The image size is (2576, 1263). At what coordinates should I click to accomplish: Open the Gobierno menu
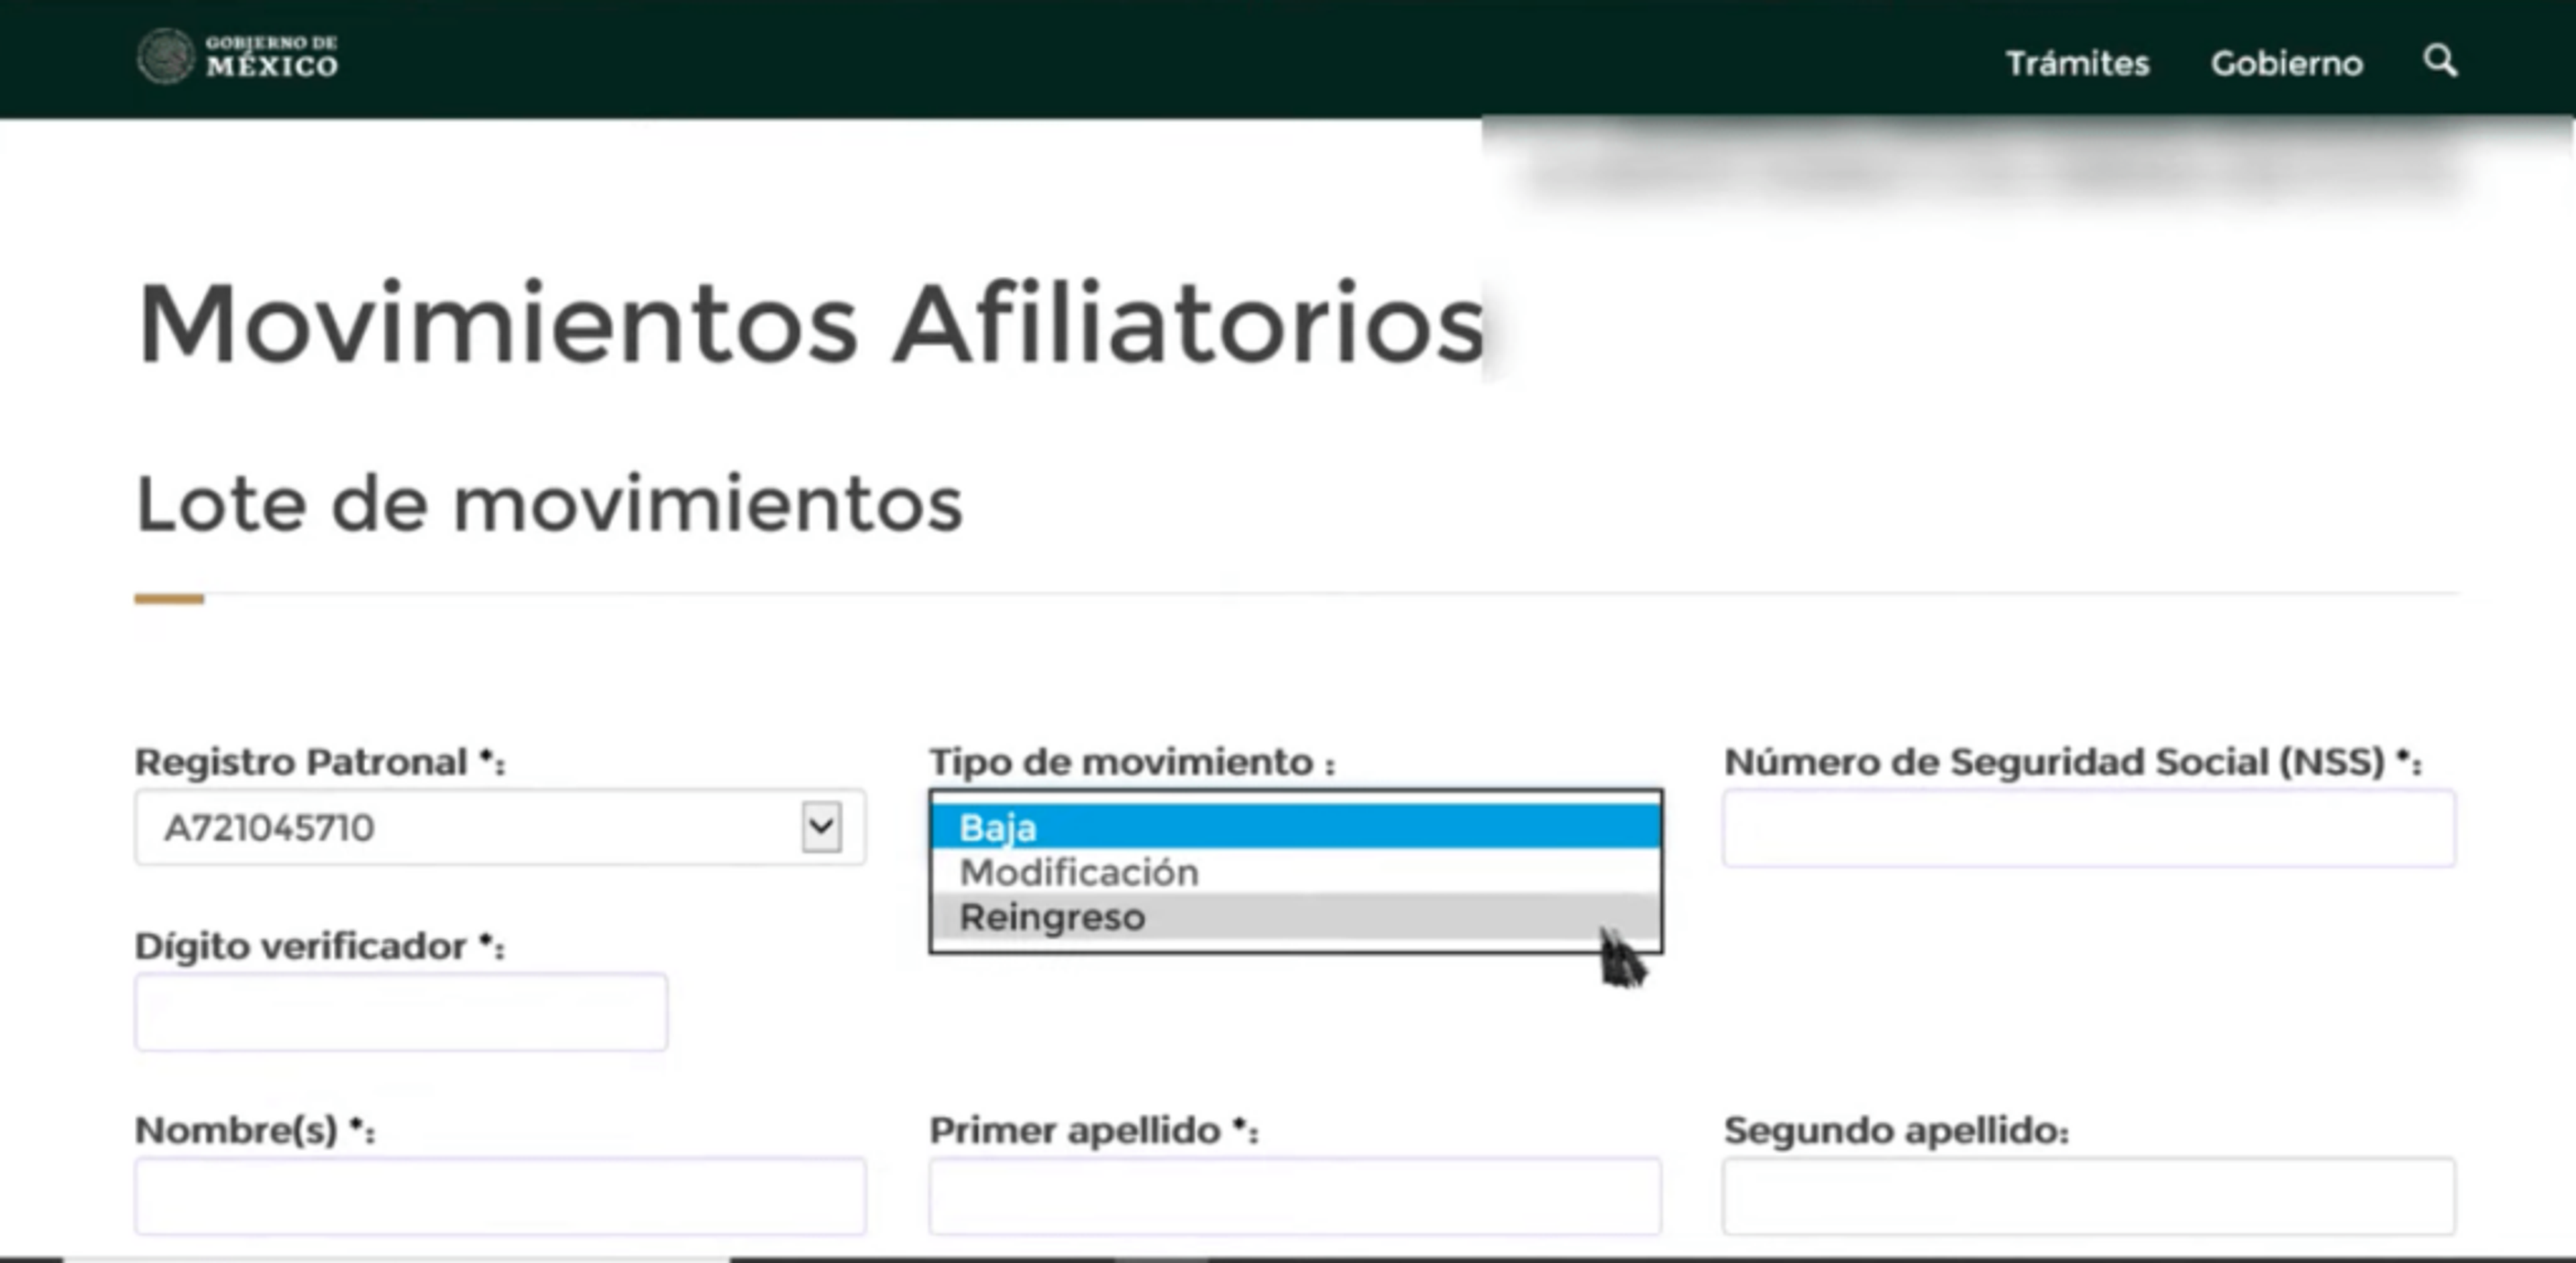click(x=2286, y=63)
